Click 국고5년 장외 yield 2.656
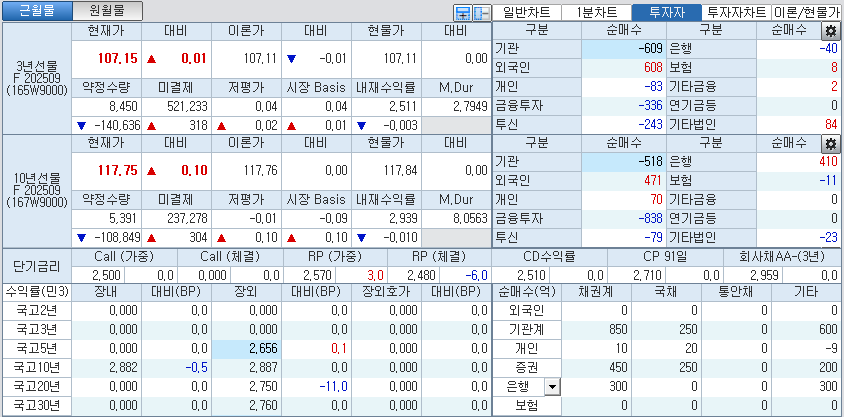The image size is (844, 417). pyautogui.click(x=263, y=349)
